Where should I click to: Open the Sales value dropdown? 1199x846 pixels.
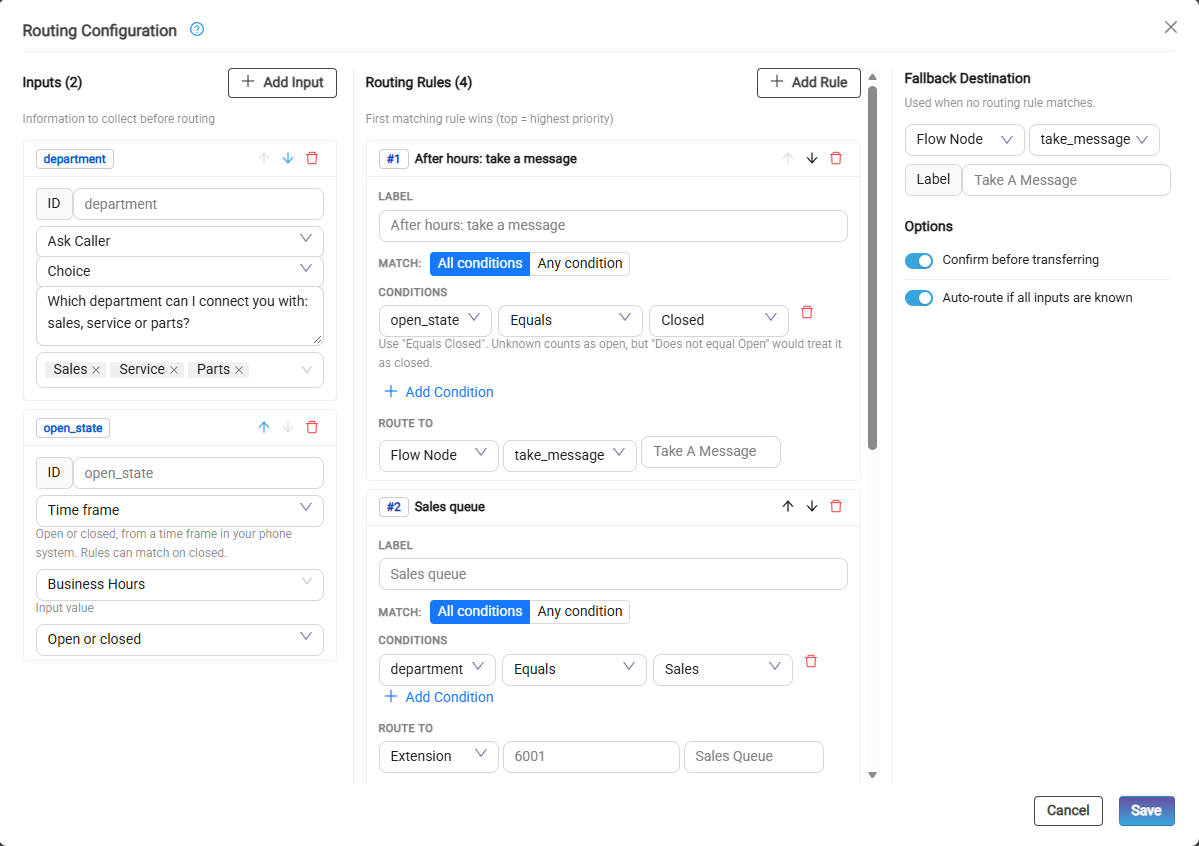coord(723,669)
